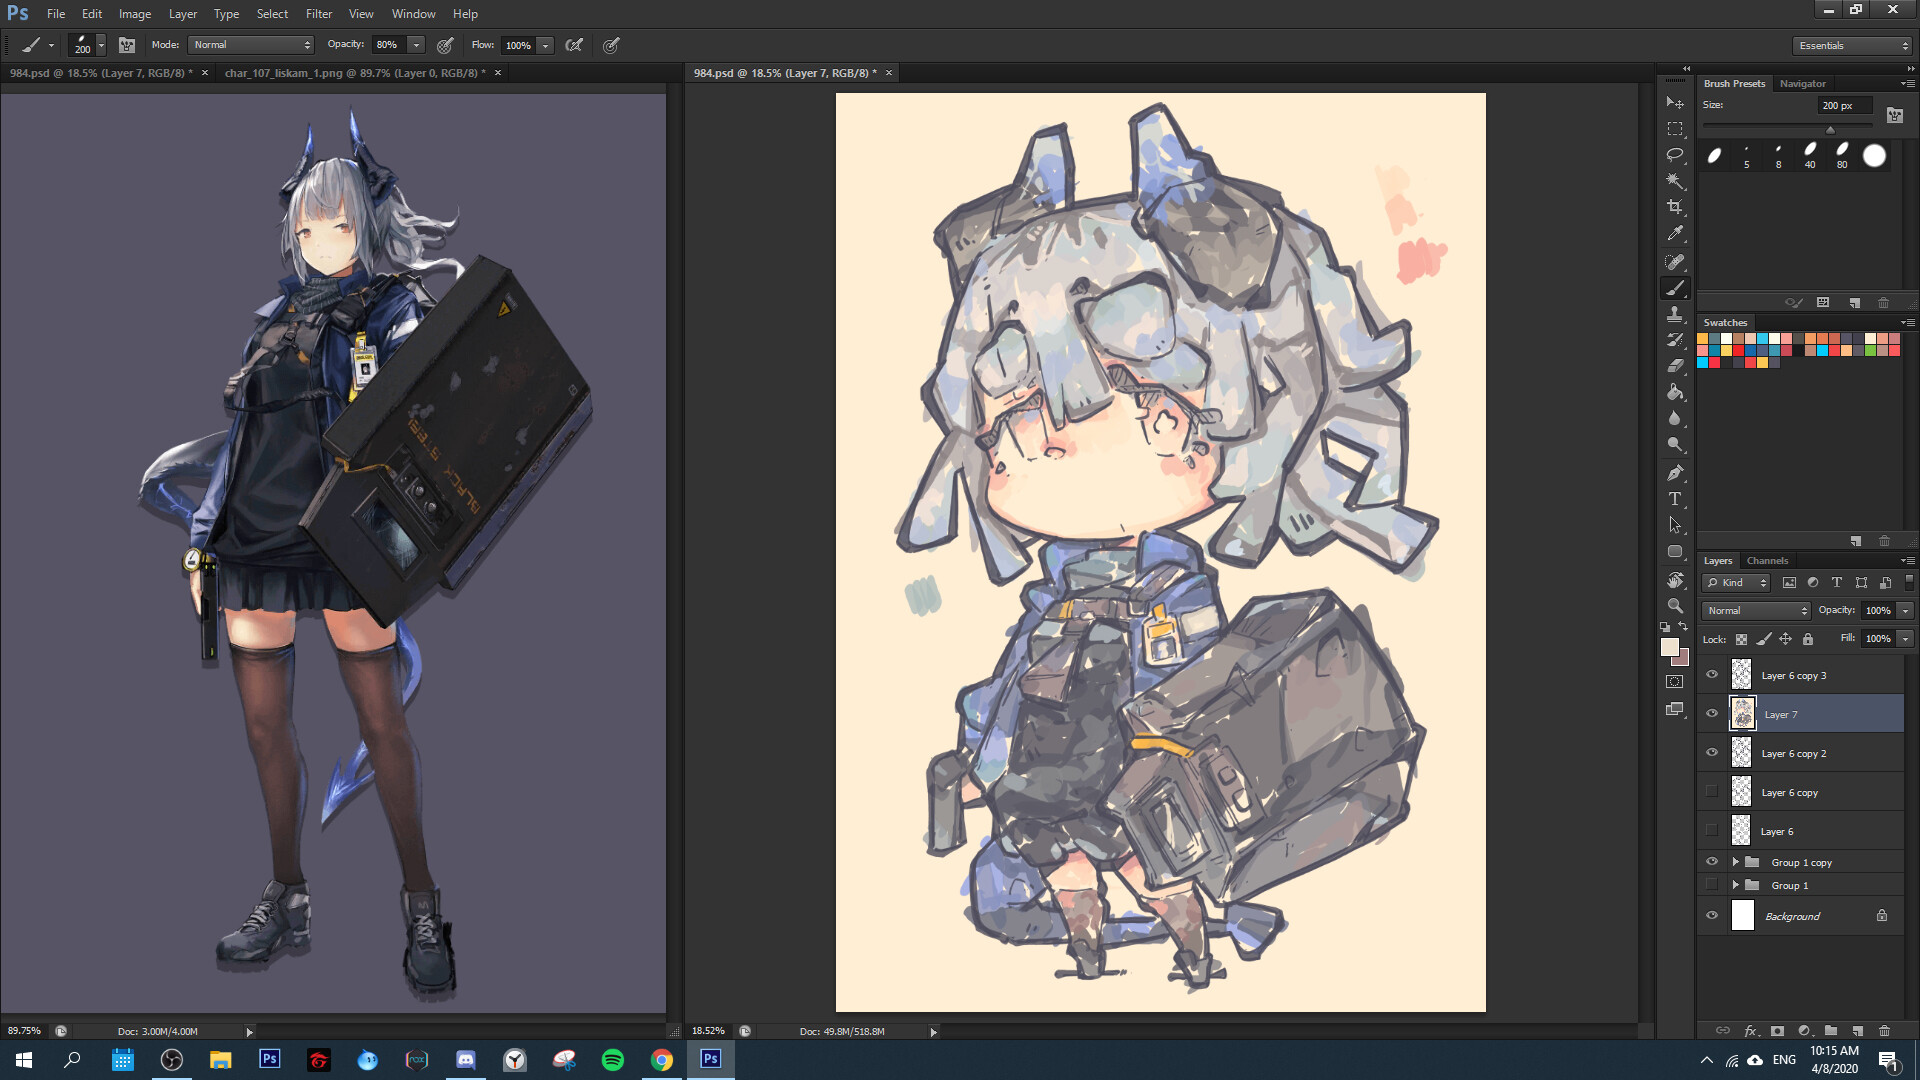Screen dimensions: 1920x1080
Task: Select the Eyedropper tool
Action: tap(1675, 233)
